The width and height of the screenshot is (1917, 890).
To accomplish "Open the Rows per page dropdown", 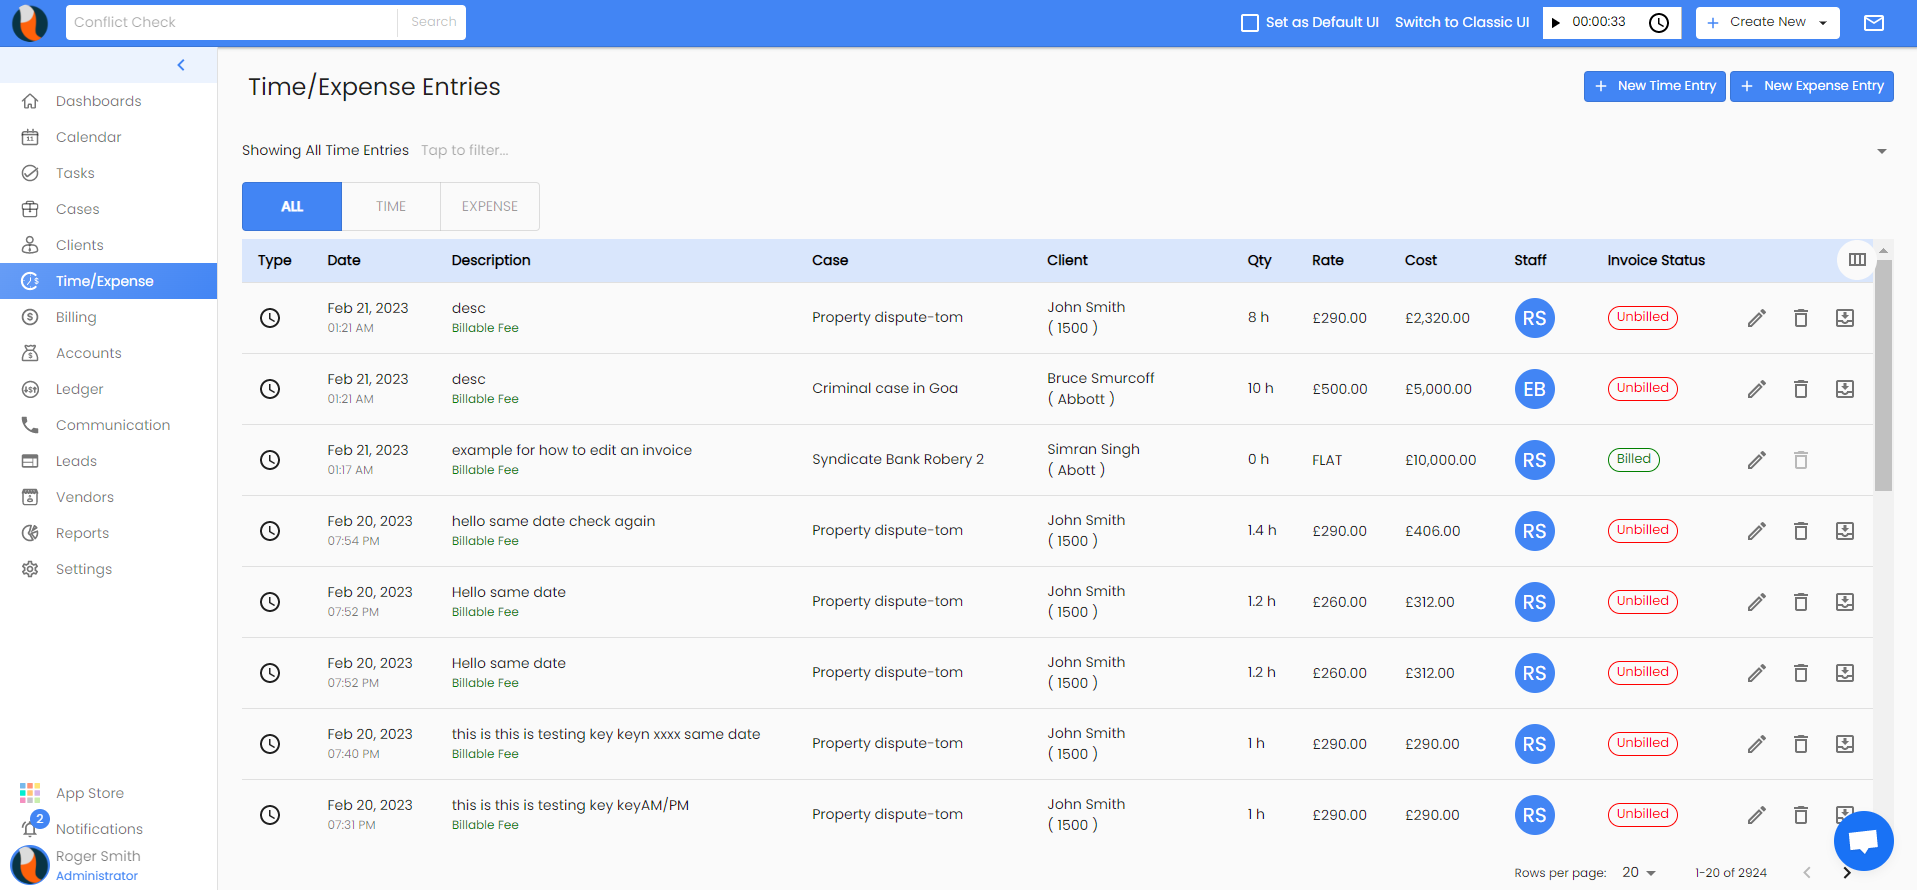I will pyautogui.click(x=1638, y=873).
